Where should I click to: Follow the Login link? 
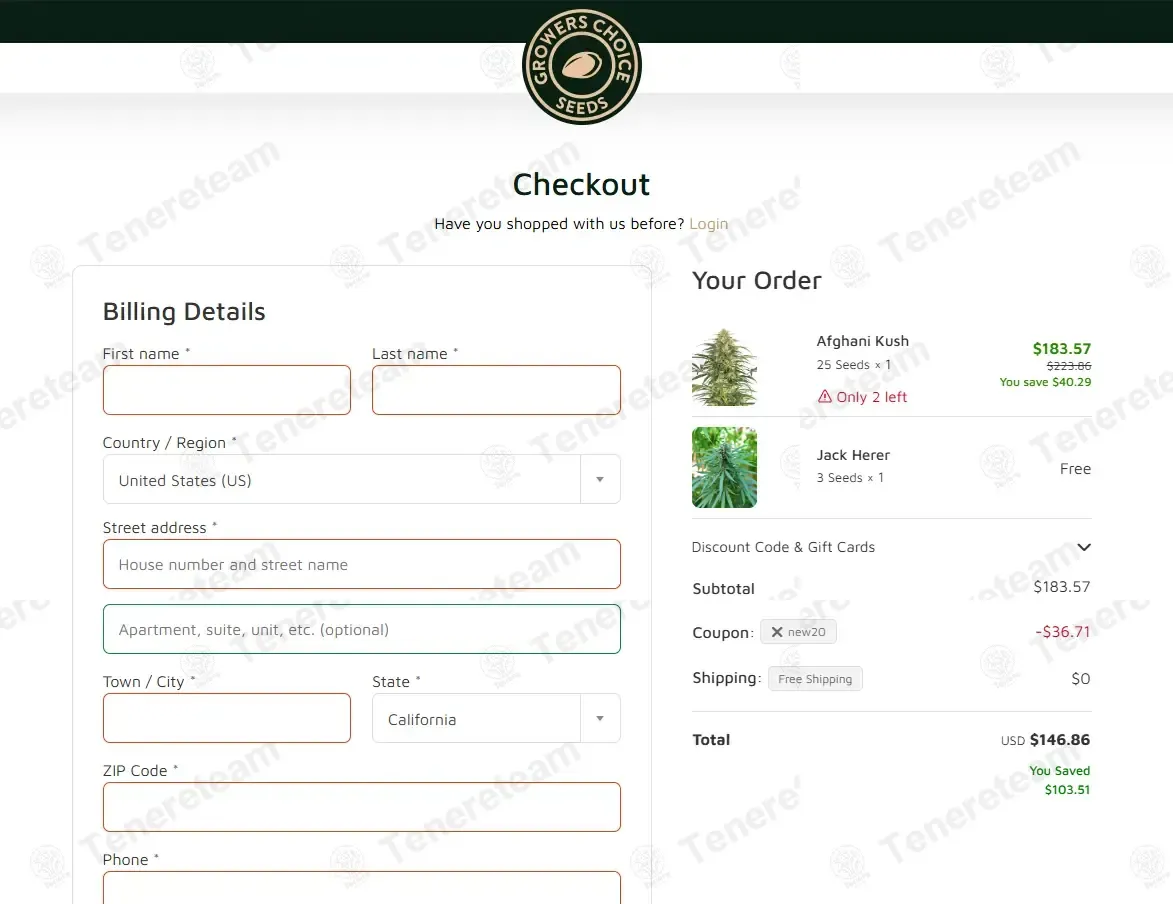tap(708, 224)
